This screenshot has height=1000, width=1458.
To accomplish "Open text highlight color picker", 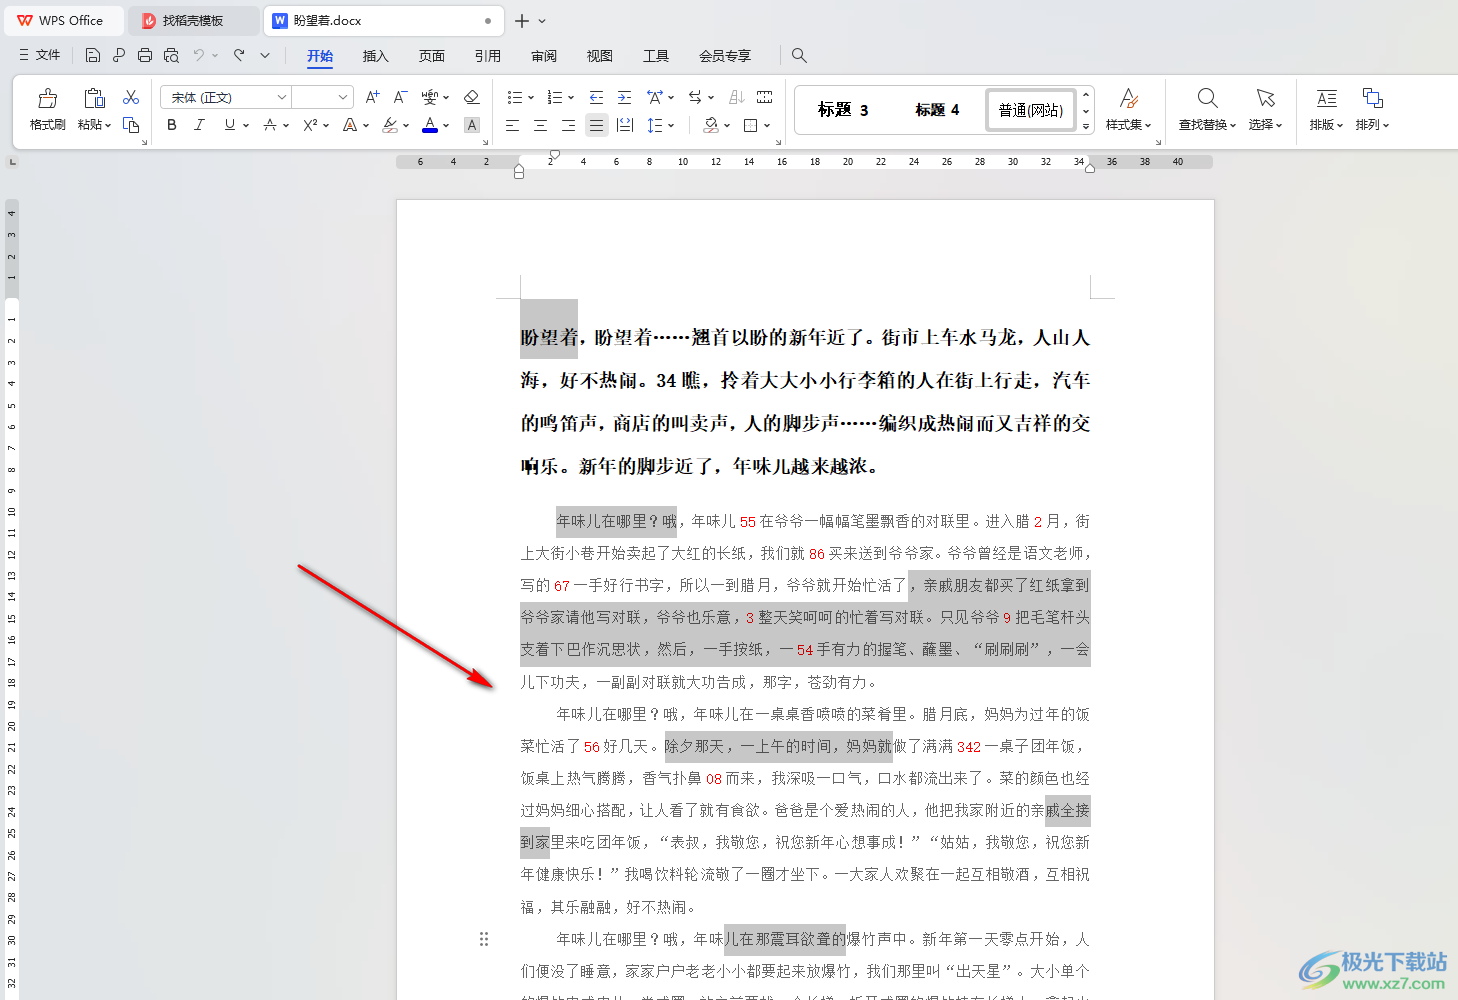I will click(390, 125).
